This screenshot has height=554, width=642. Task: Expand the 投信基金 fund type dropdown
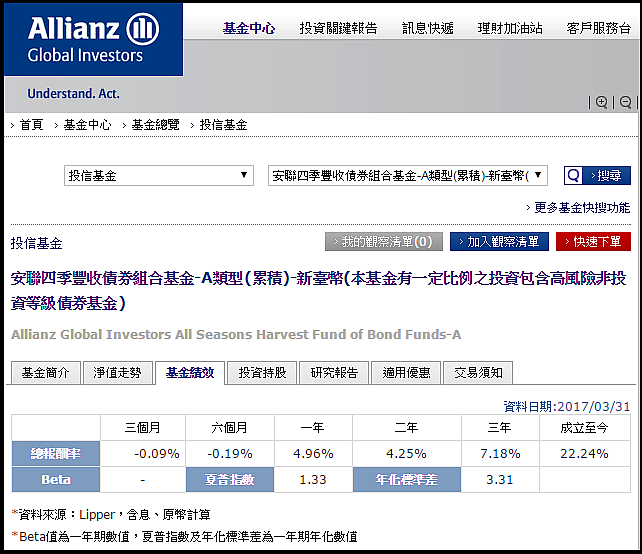click(159, 176)
